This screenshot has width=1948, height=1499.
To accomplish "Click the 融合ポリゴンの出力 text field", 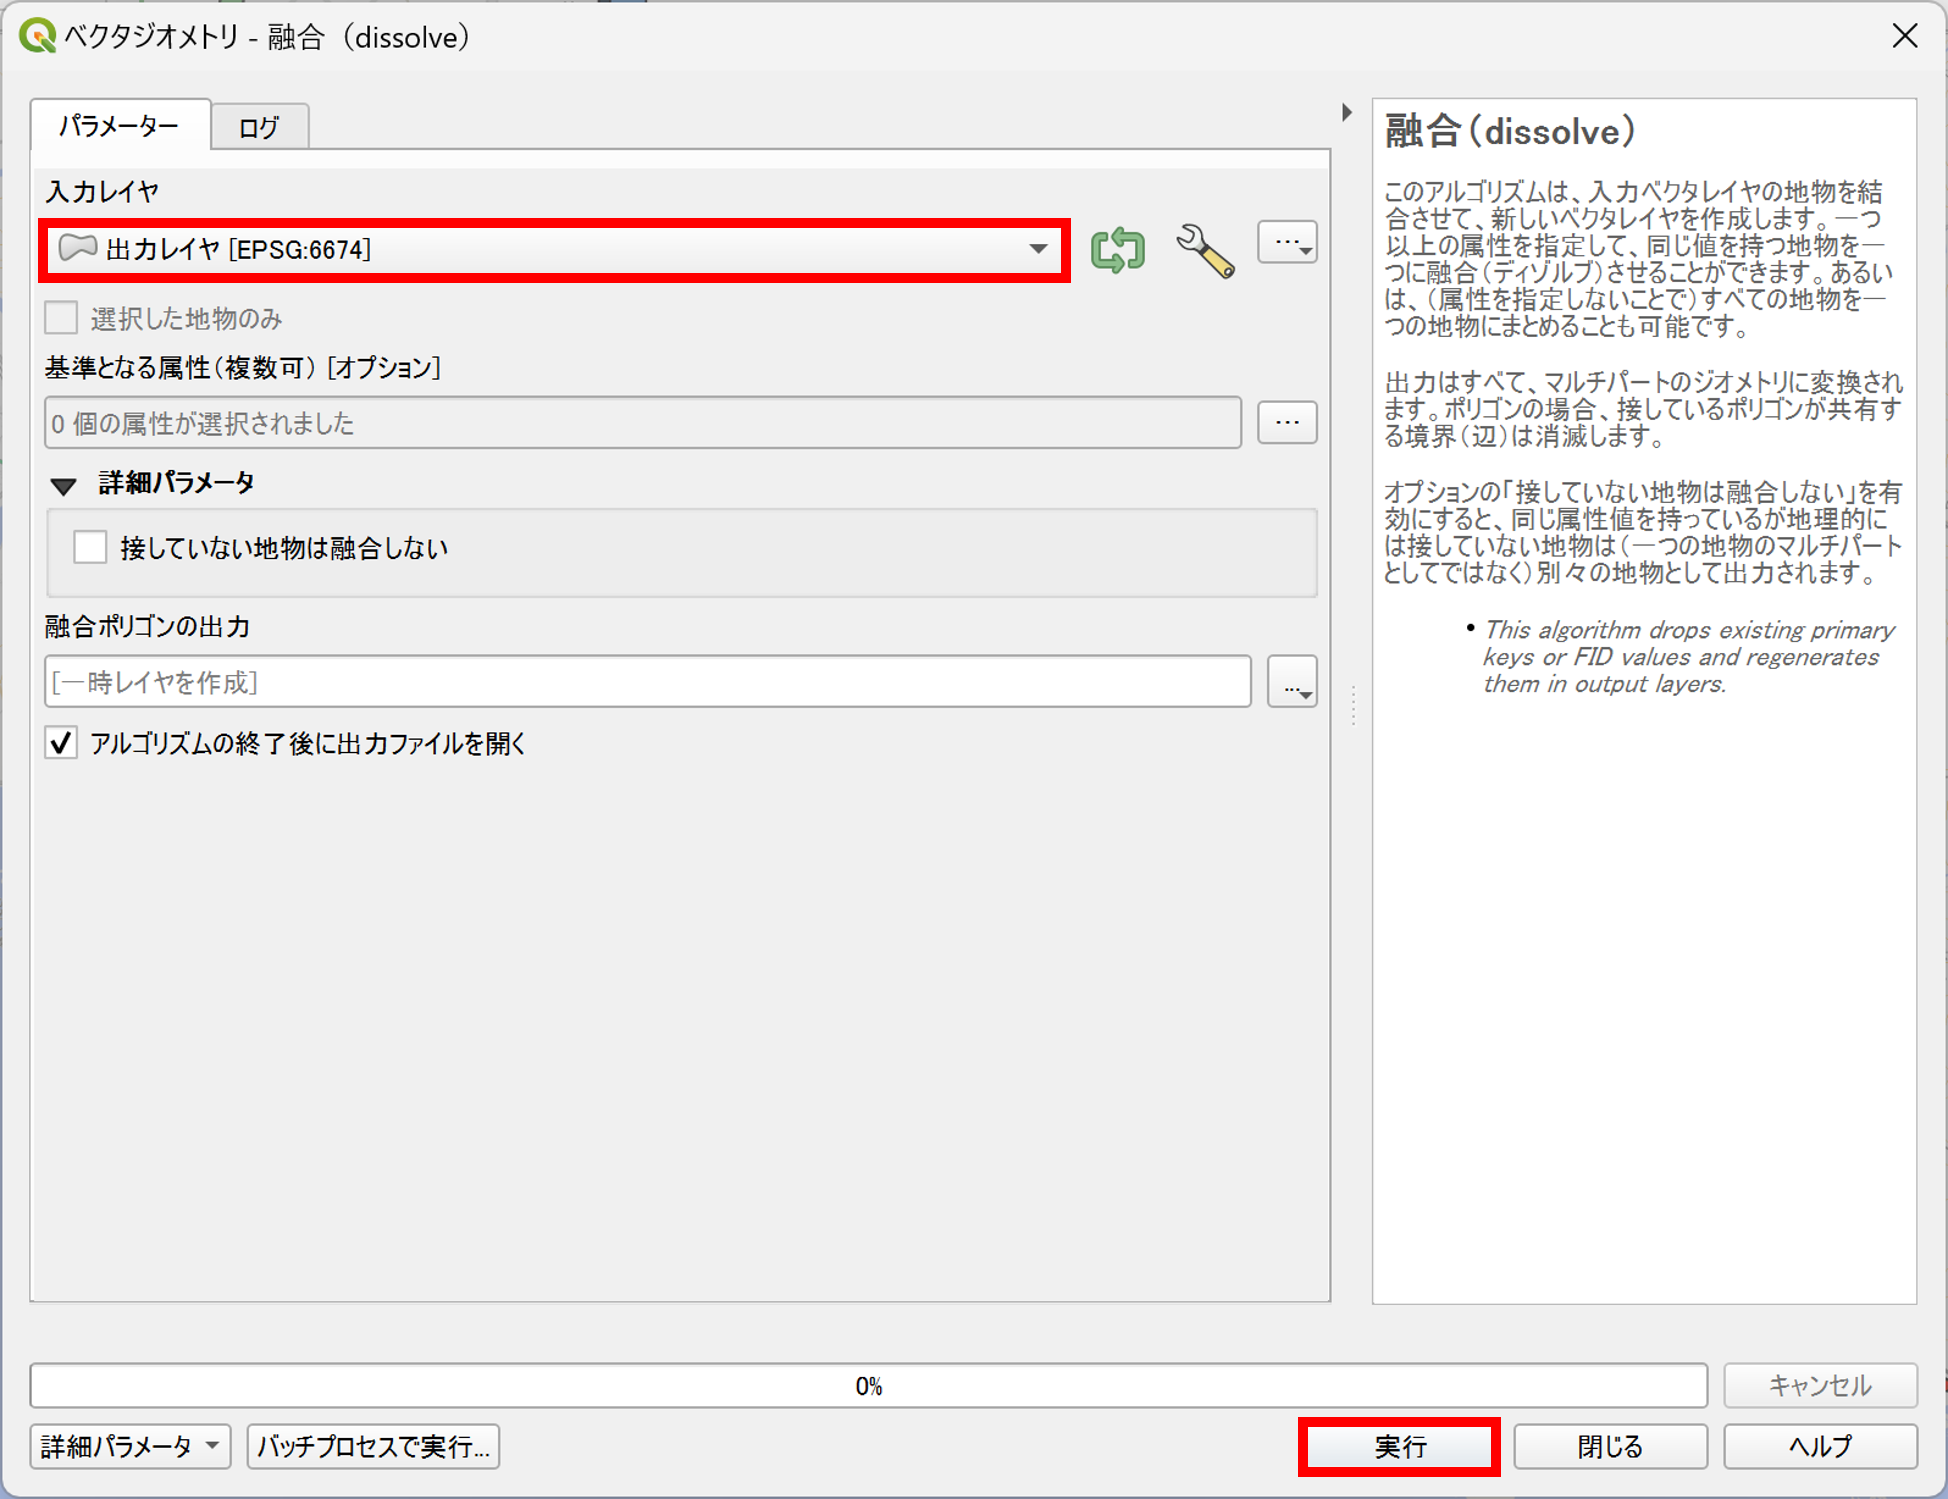I will point(647,683).
